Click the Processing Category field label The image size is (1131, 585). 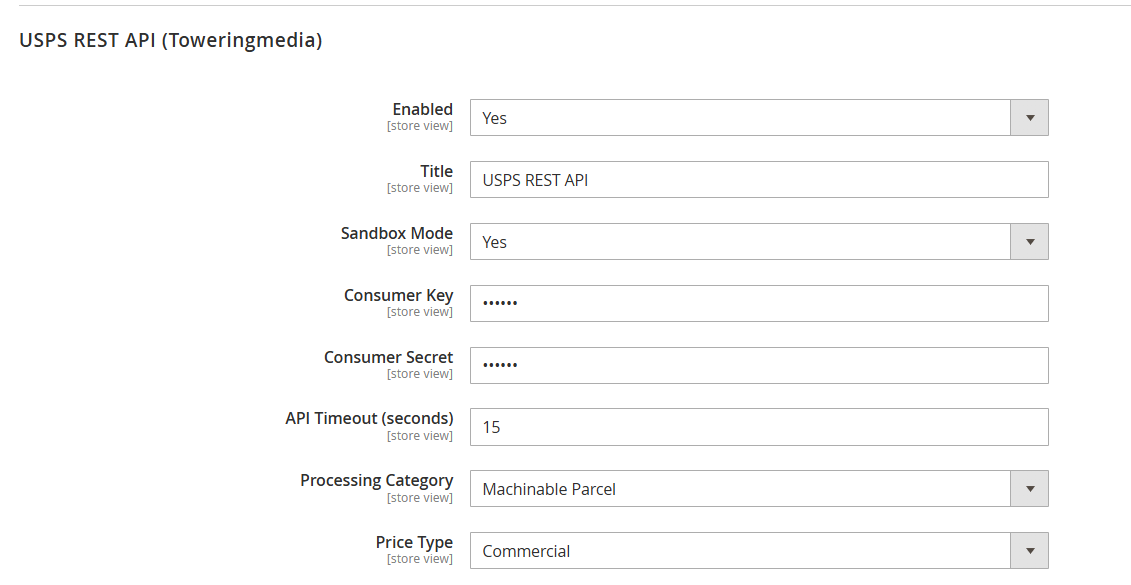point(376,480)
